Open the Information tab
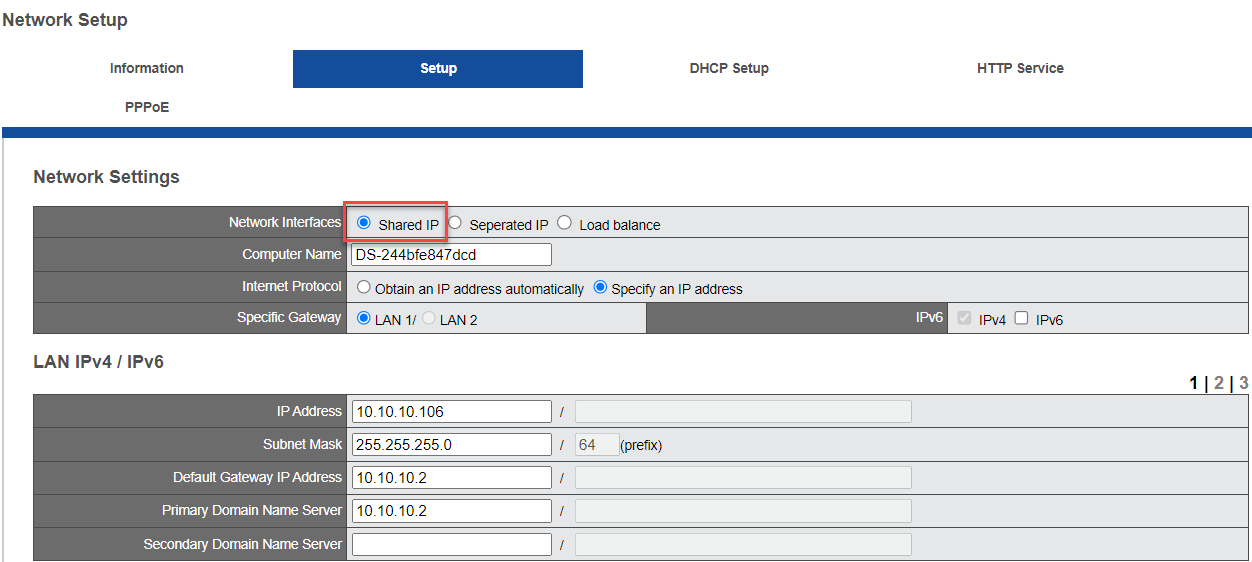 pyautogui.click(x=146, y=69)
